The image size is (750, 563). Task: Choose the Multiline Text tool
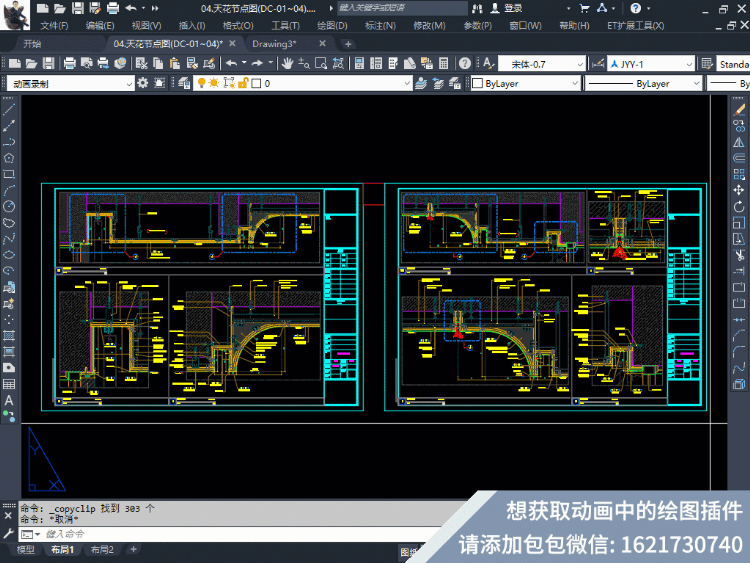pyautogui.click(x=9, y=400)
